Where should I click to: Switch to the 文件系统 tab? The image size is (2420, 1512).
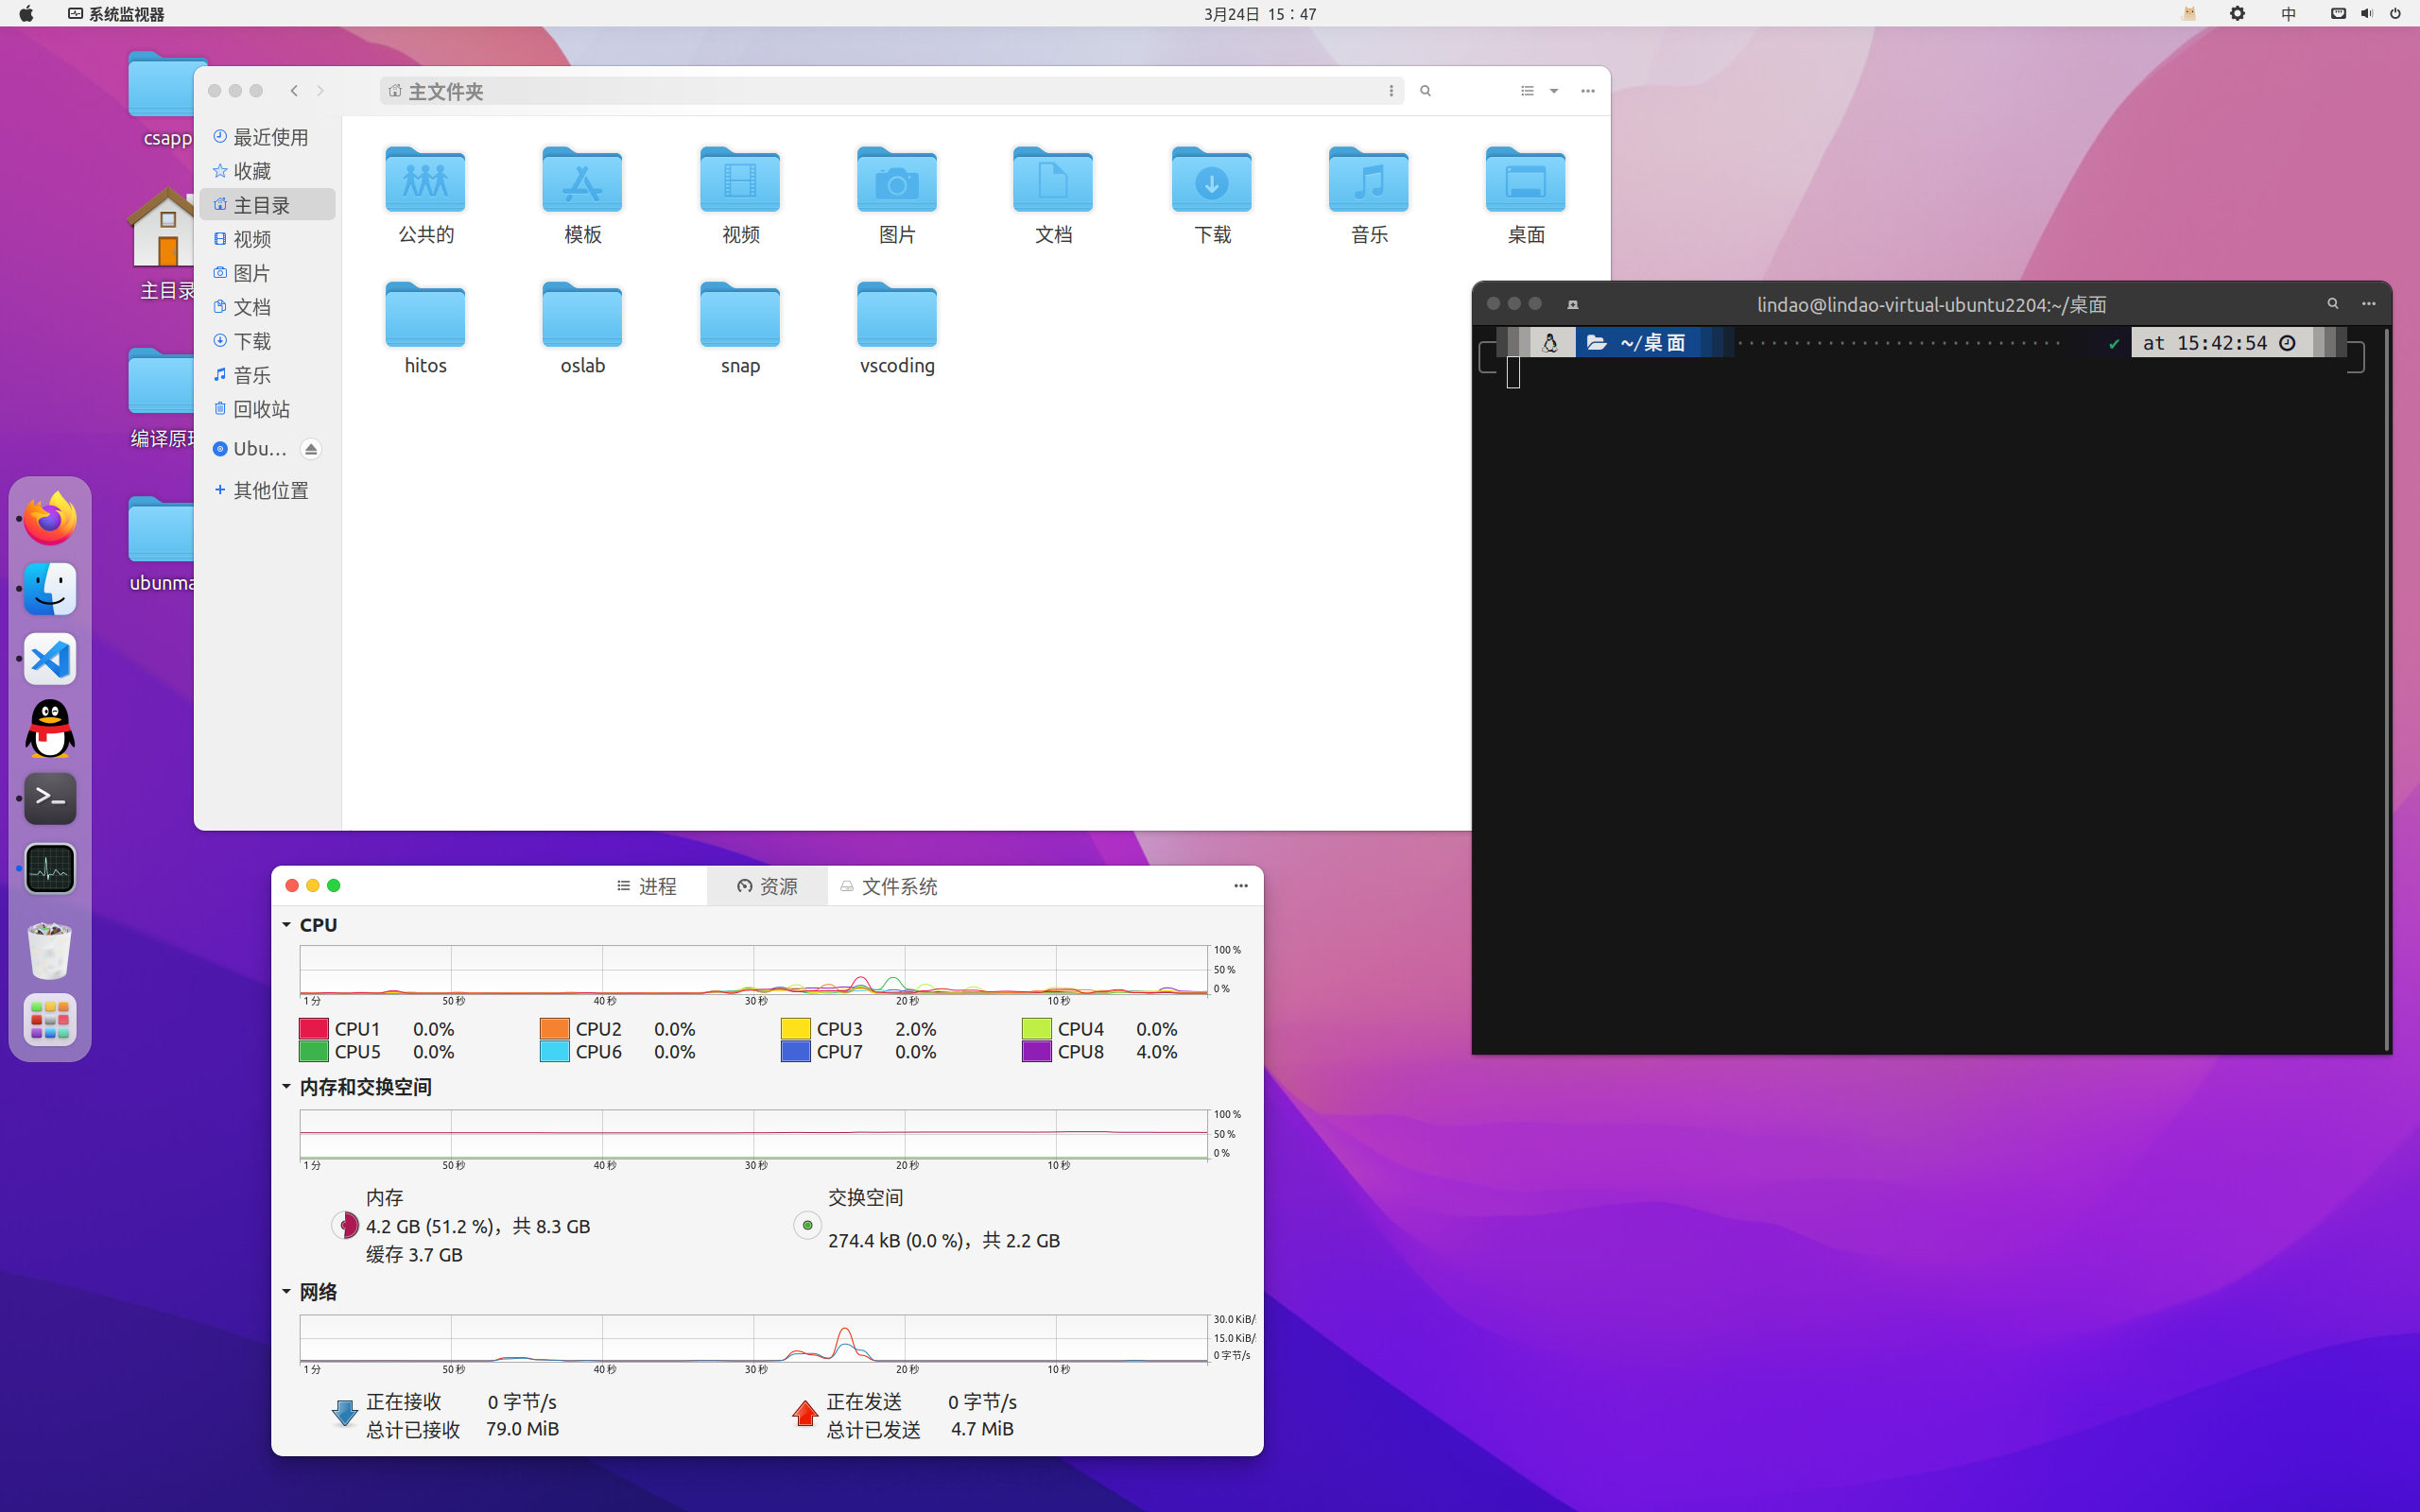pos(889,886)
